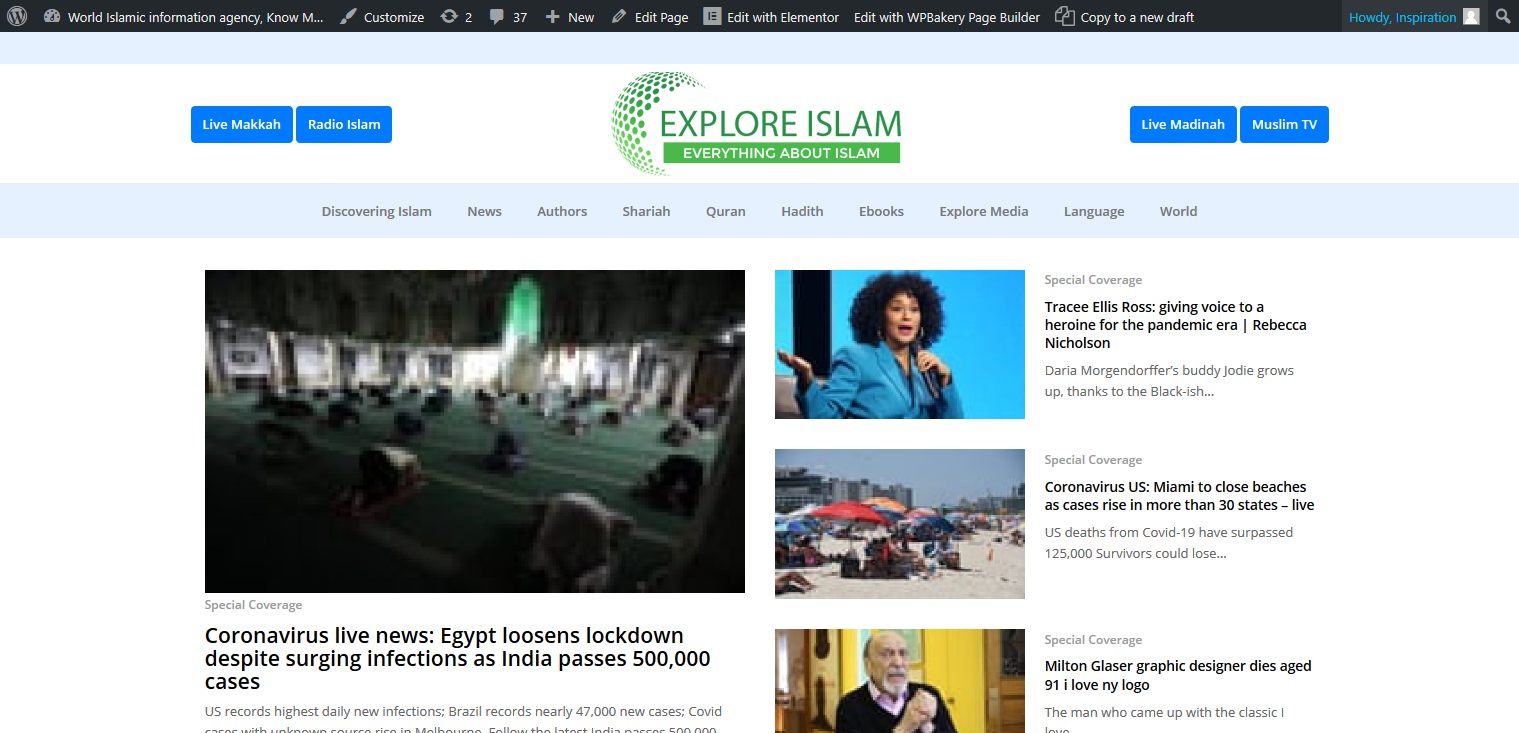Open the WordPress logo menu

click(x=17, y=16)
